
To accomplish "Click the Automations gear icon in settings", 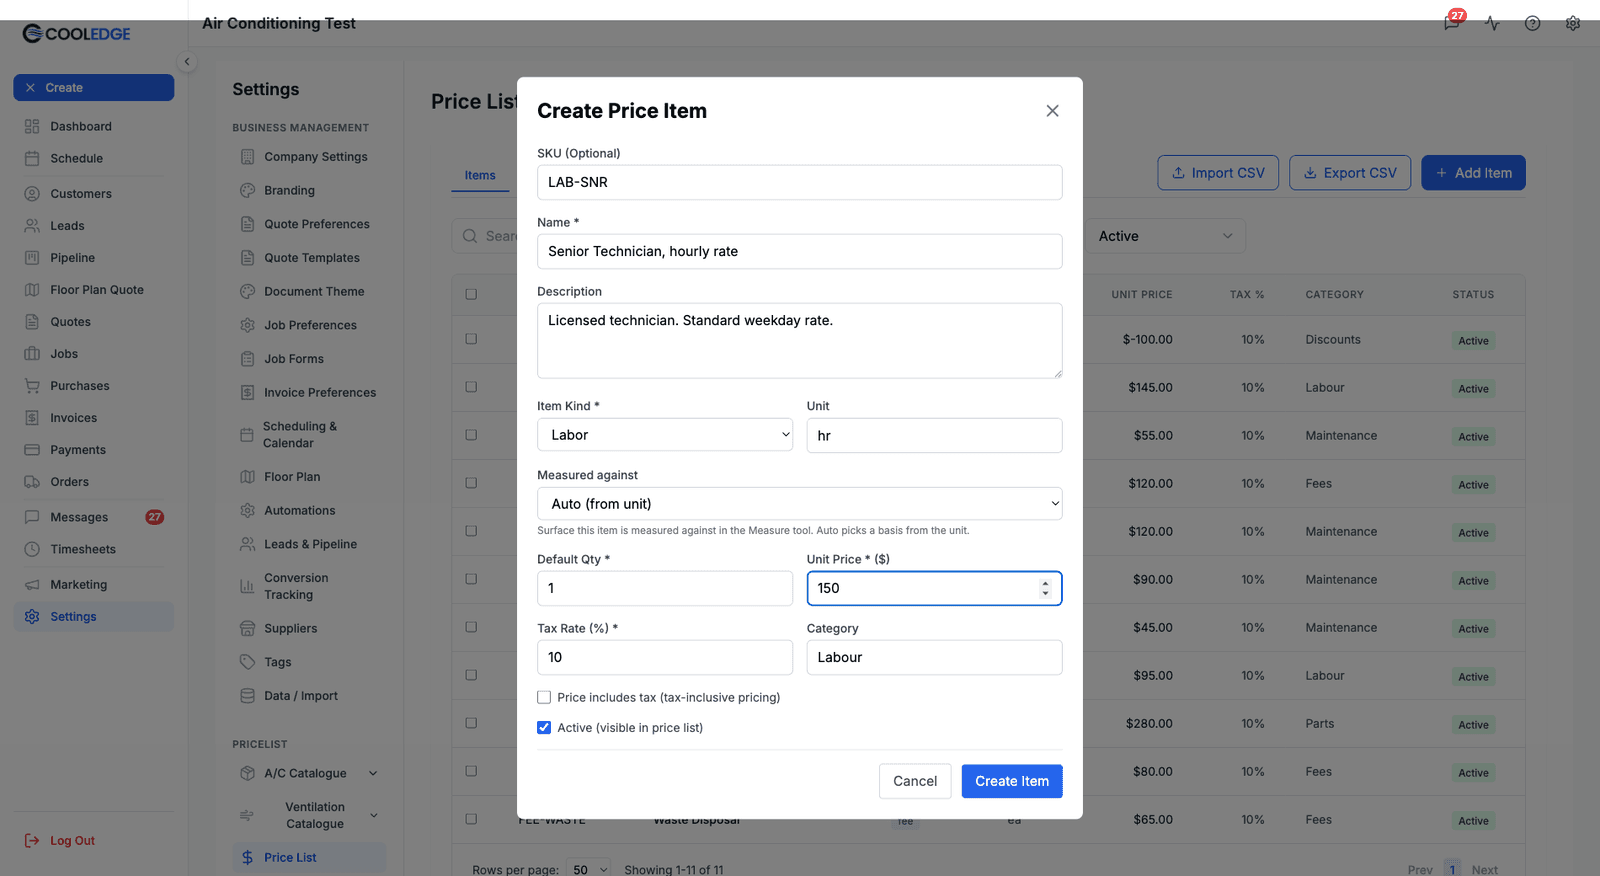I will click(x=247, y=510).
